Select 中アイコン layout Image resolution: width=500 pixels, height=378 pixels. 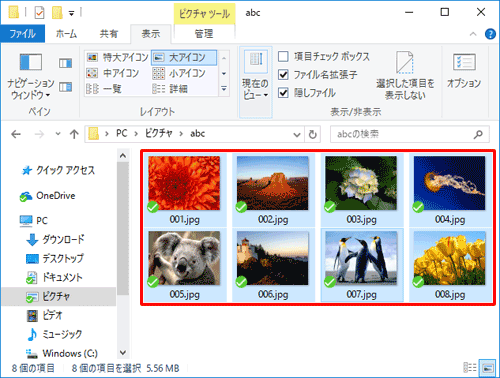[113, 73]
